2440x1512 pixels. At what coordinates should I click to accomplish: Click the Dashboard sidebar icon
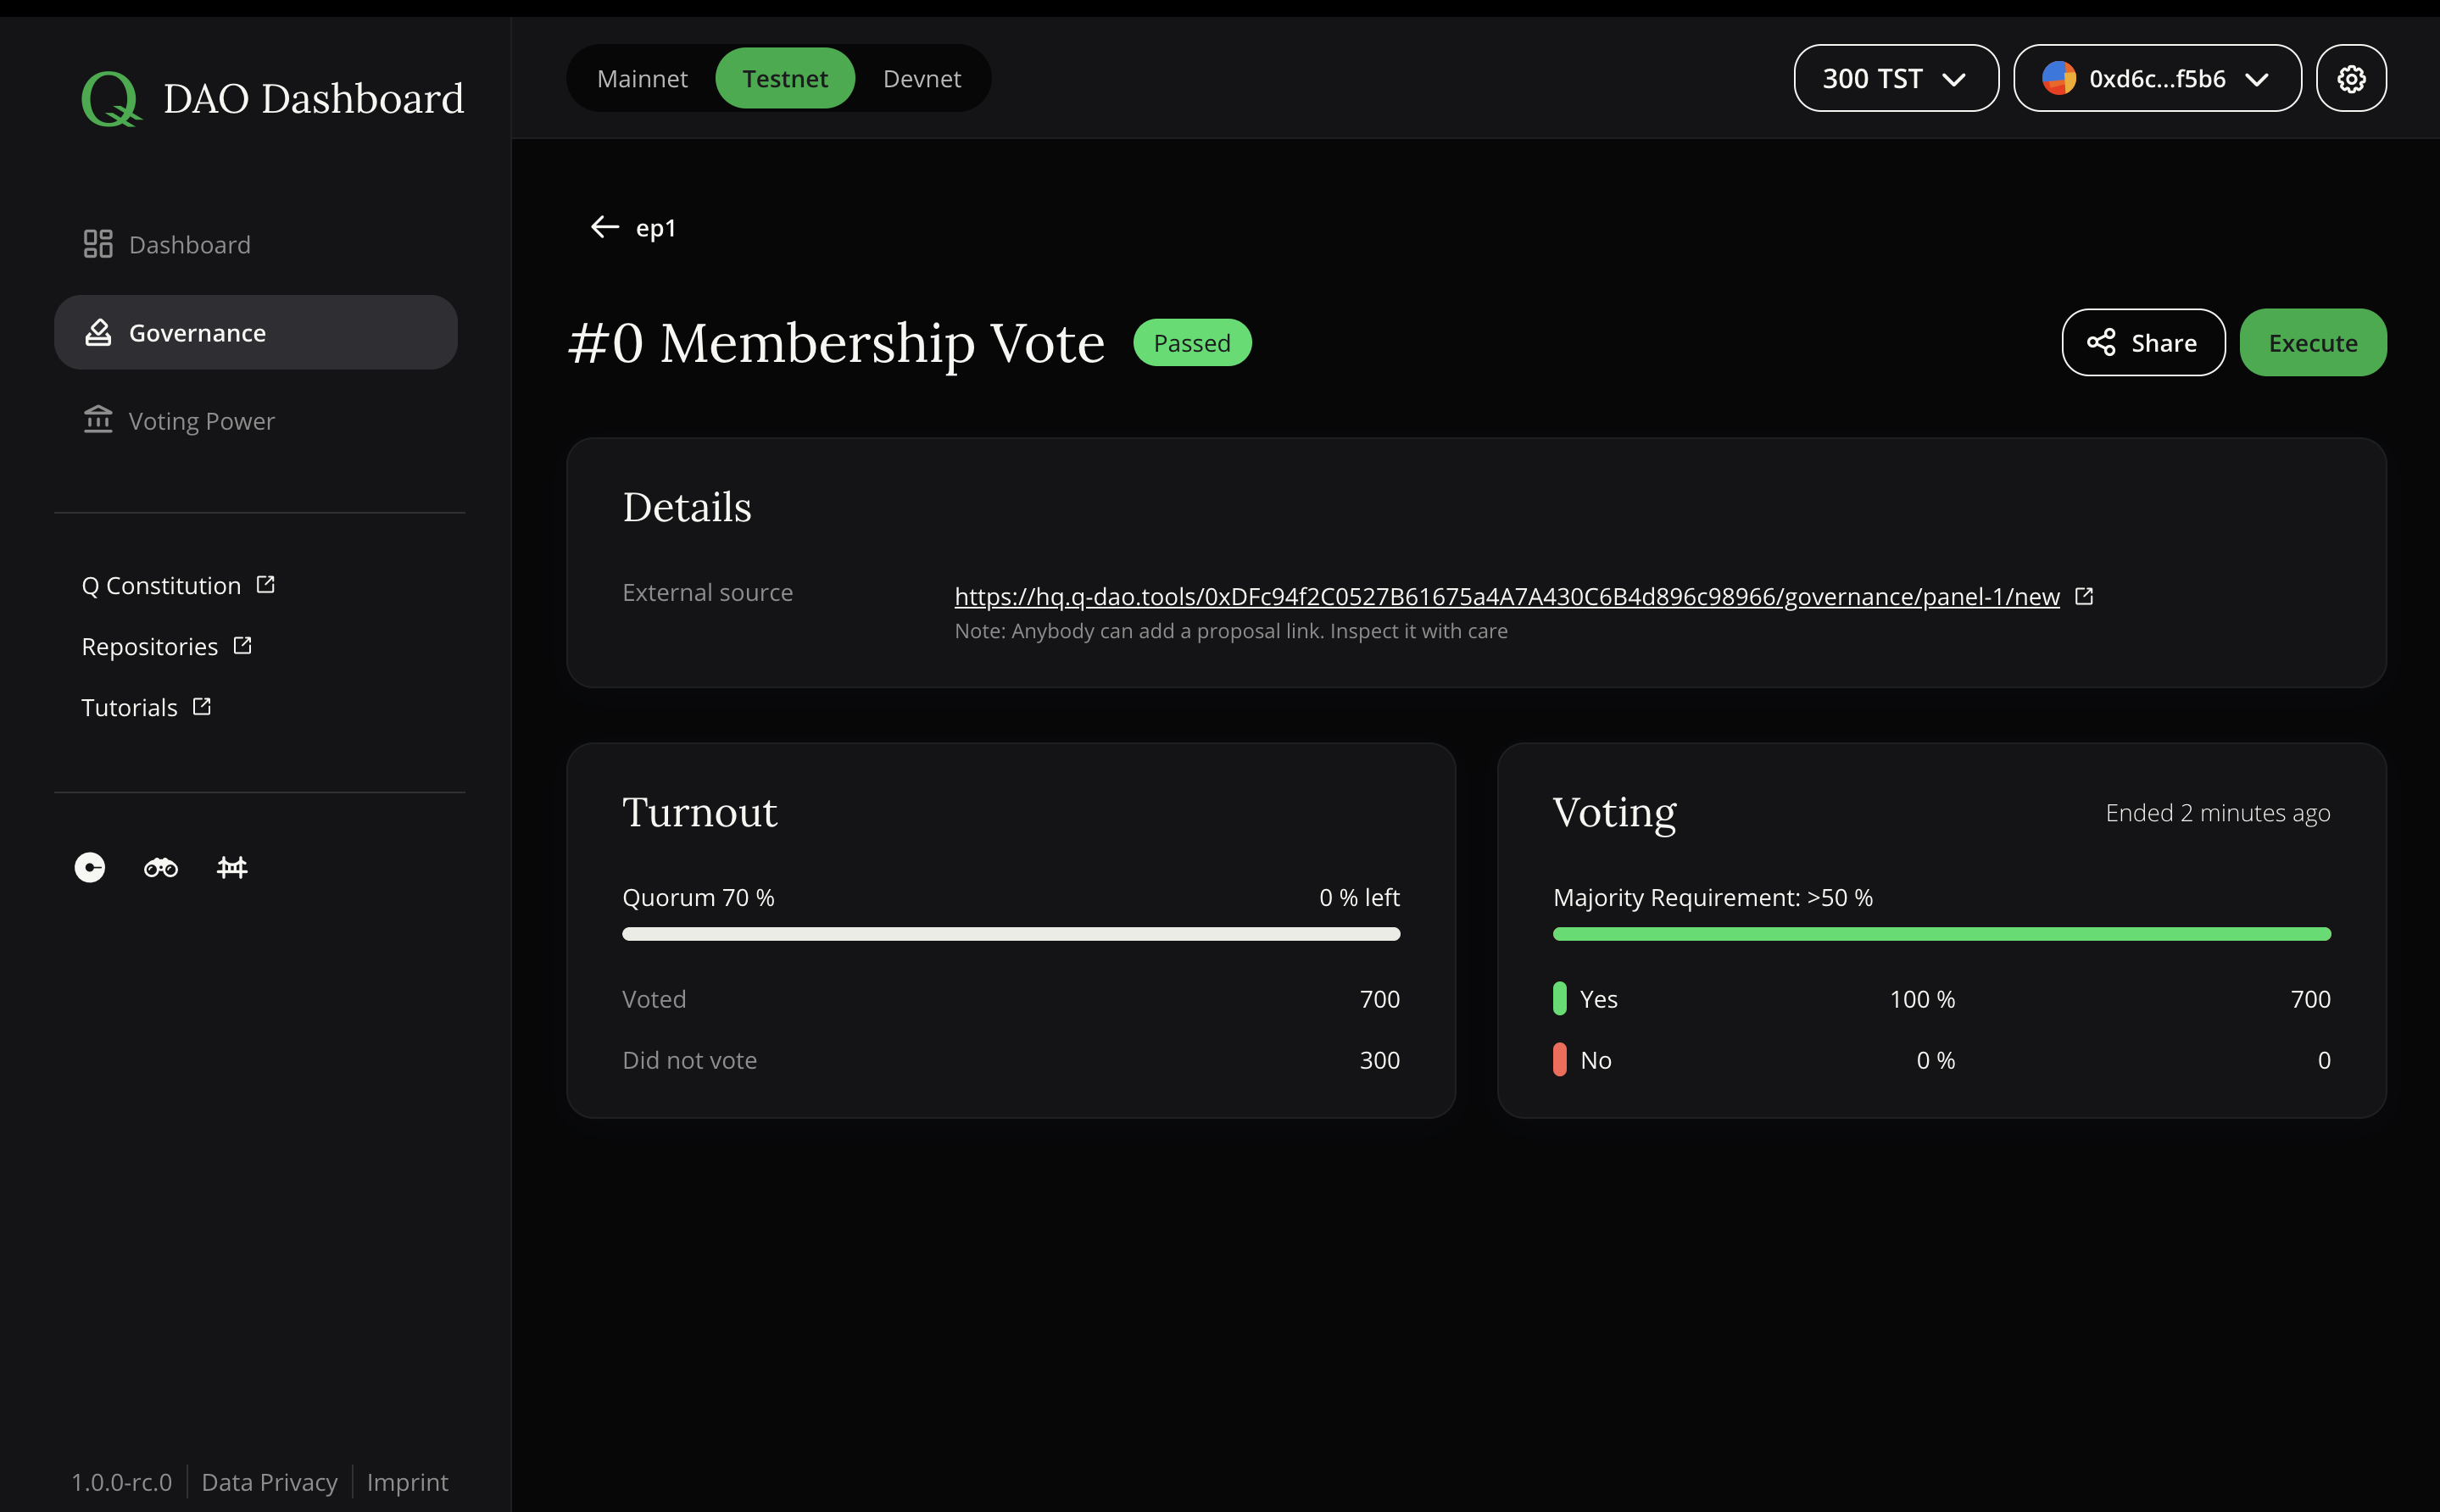click(97, 244)
